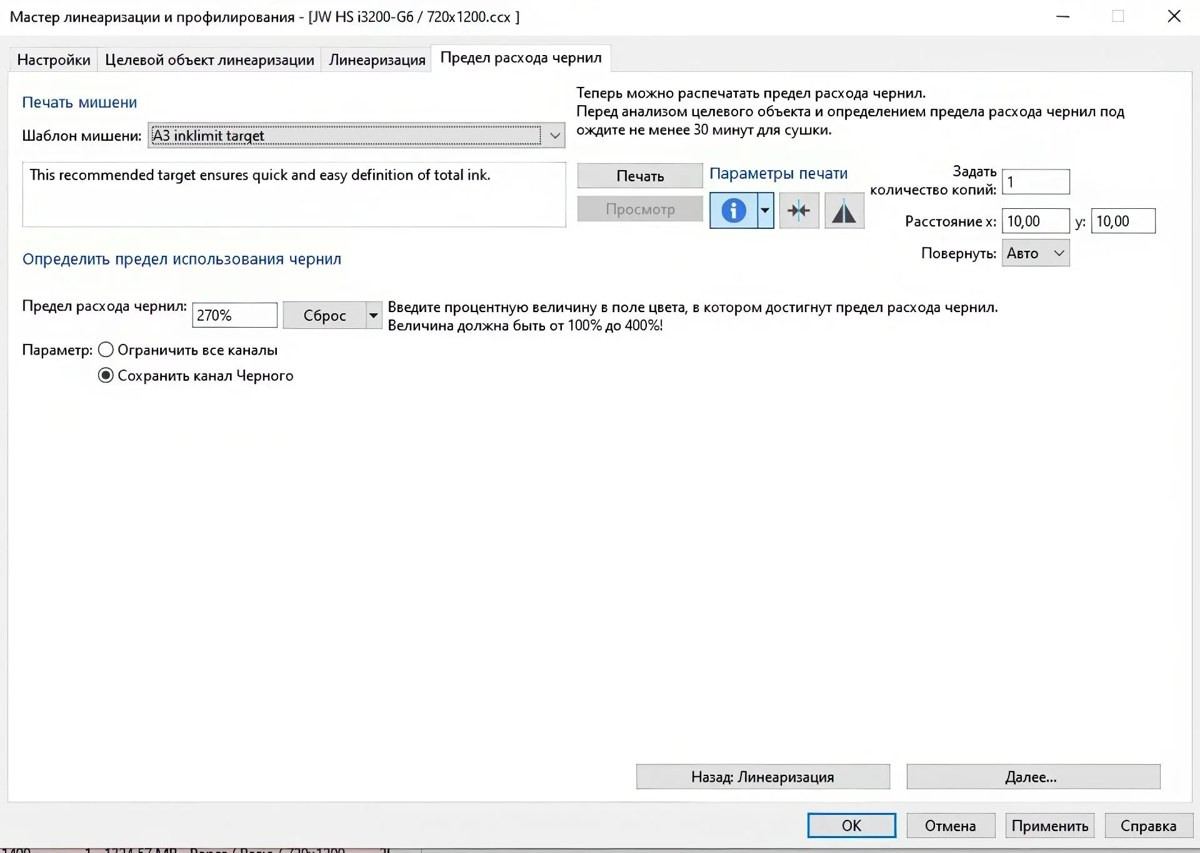This screenshot has width=1200, height=853.
Task: Close the wizard window
Action: pyautogui.click(x=1174, y=16)
